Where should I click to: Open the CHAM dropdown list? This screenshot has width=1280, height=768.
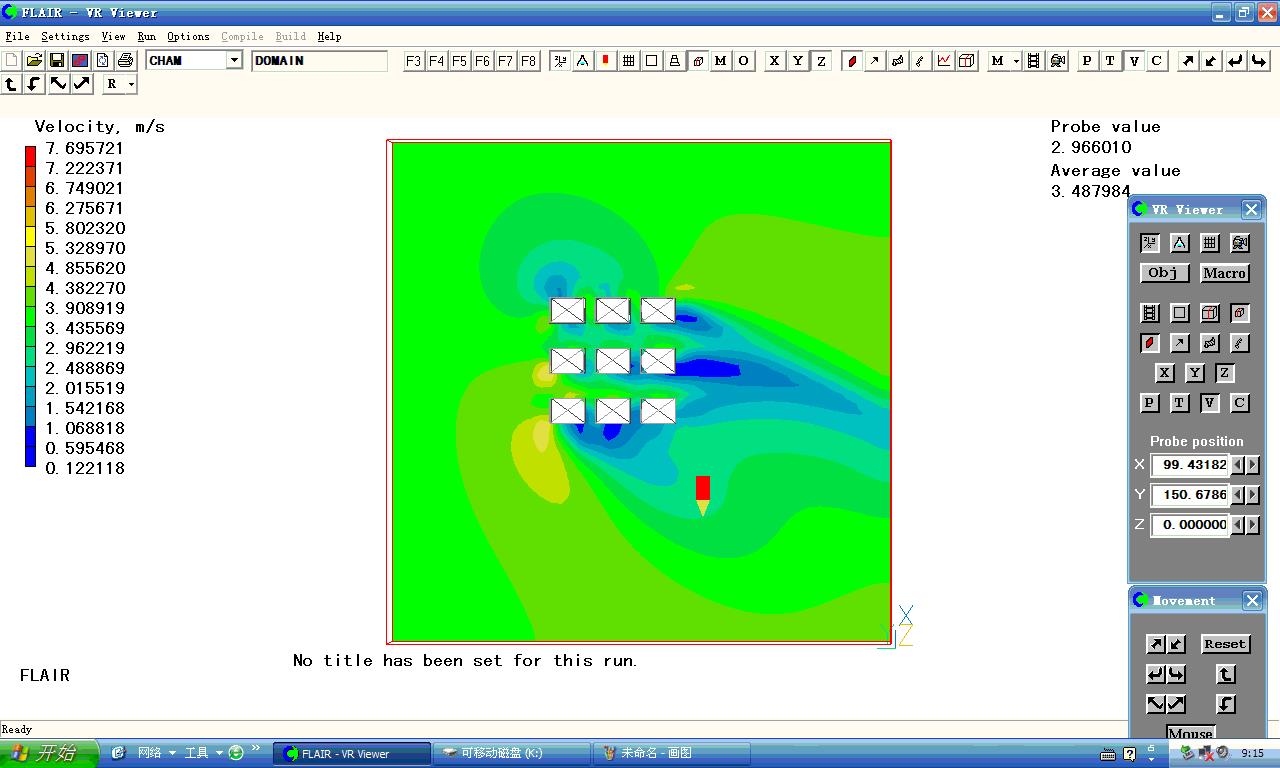coord(234,61)
